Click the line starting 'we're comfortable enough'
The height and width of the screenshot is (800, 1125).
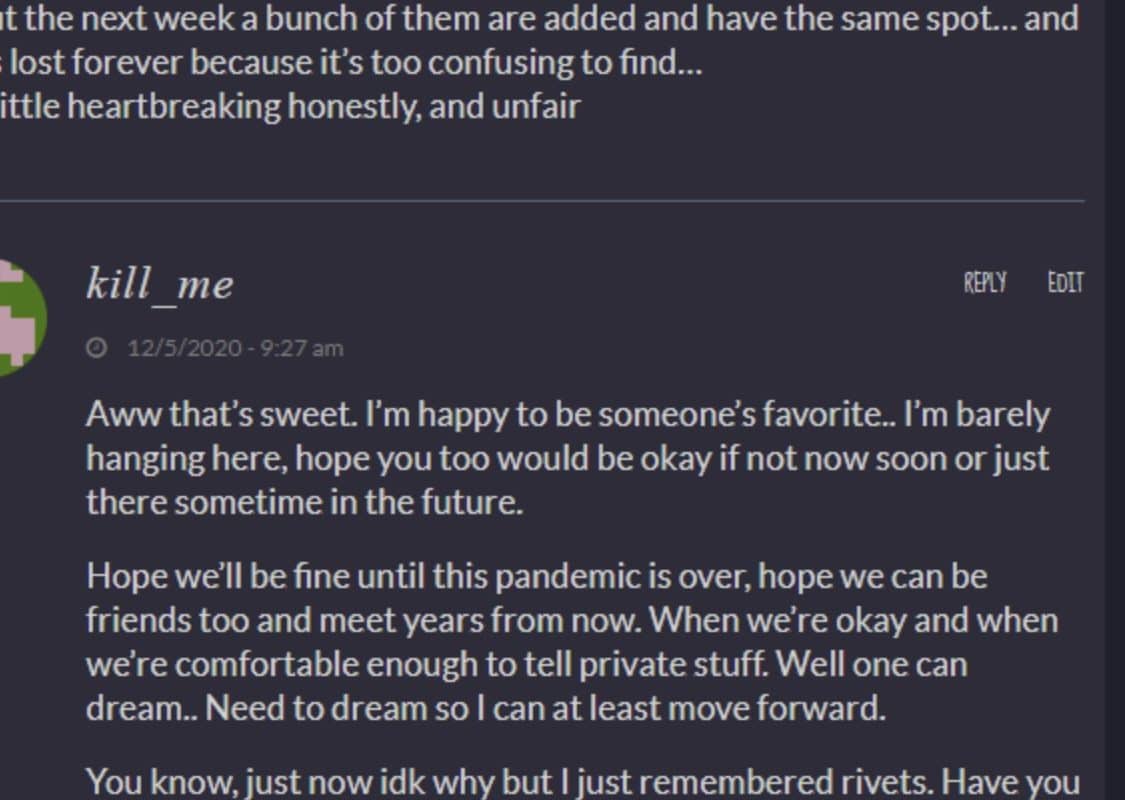tap(526, 663)
